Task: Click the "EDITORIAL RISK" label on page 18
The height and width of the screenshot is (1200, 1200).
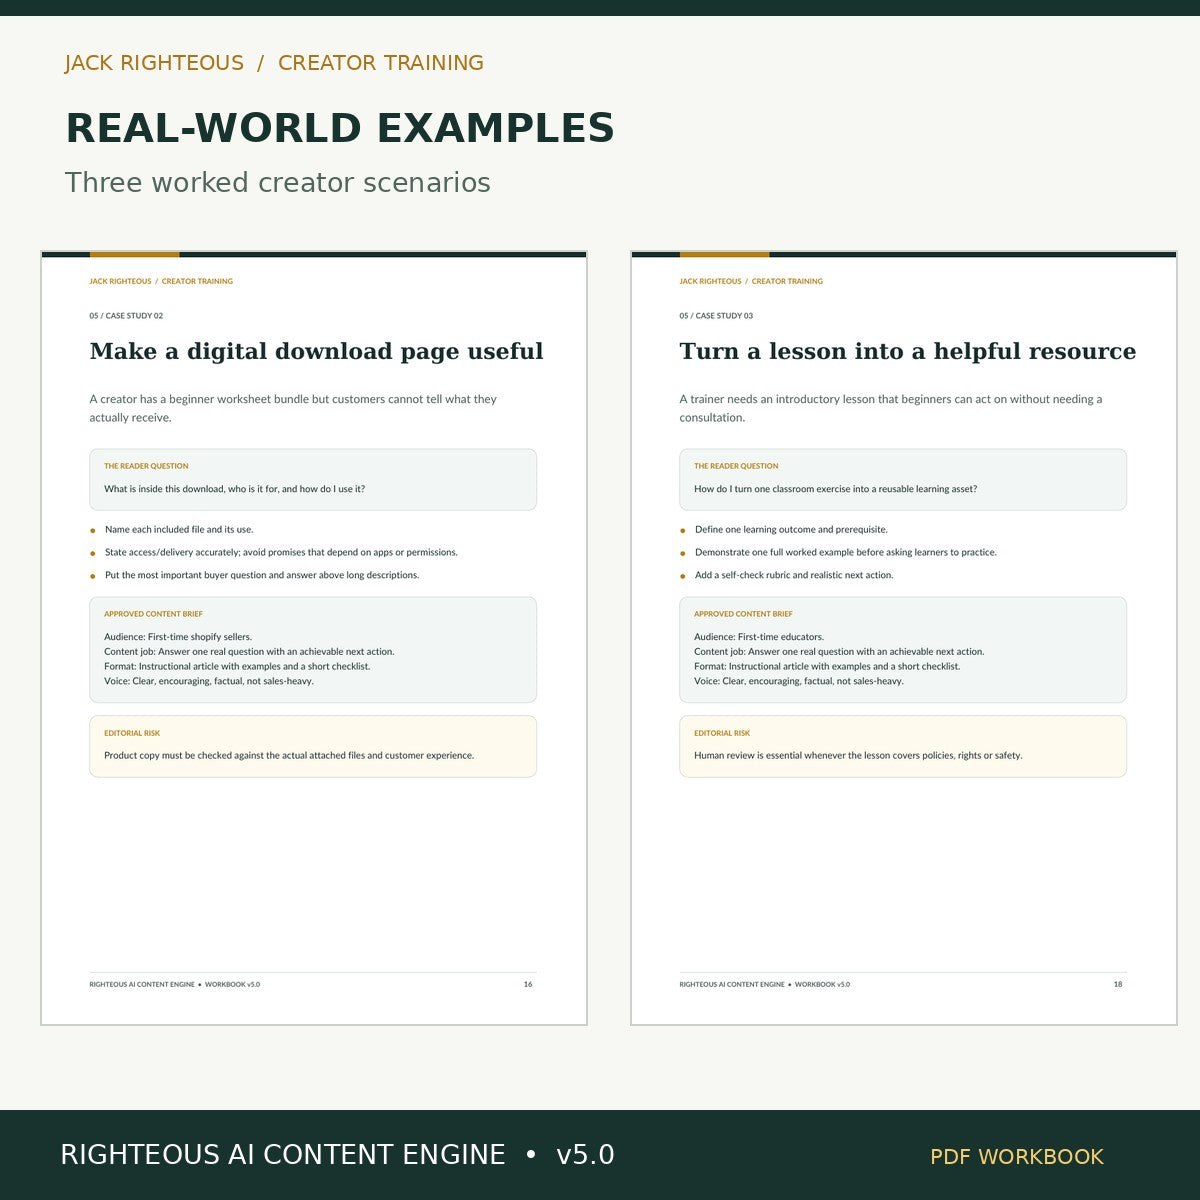Action: tap(722, 733)
